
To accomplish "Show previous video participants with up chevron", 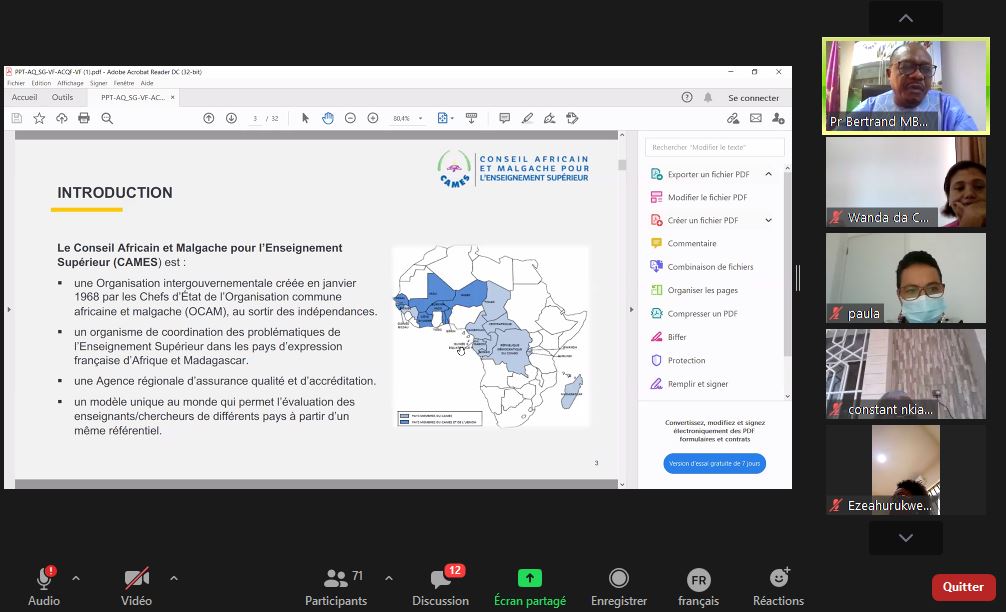I will point(906,18).
